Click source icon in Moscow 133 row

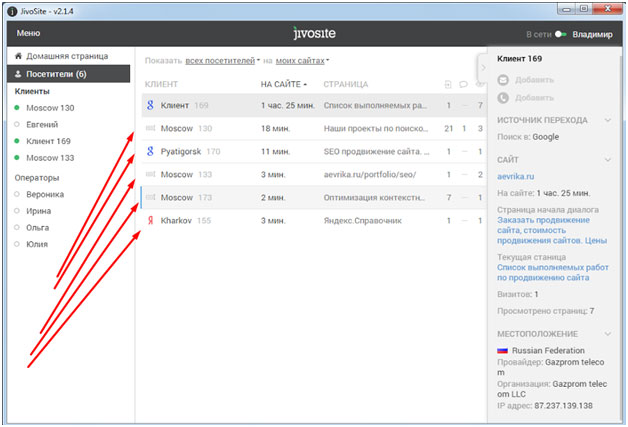pyautogui.click(x=150, y=174)
